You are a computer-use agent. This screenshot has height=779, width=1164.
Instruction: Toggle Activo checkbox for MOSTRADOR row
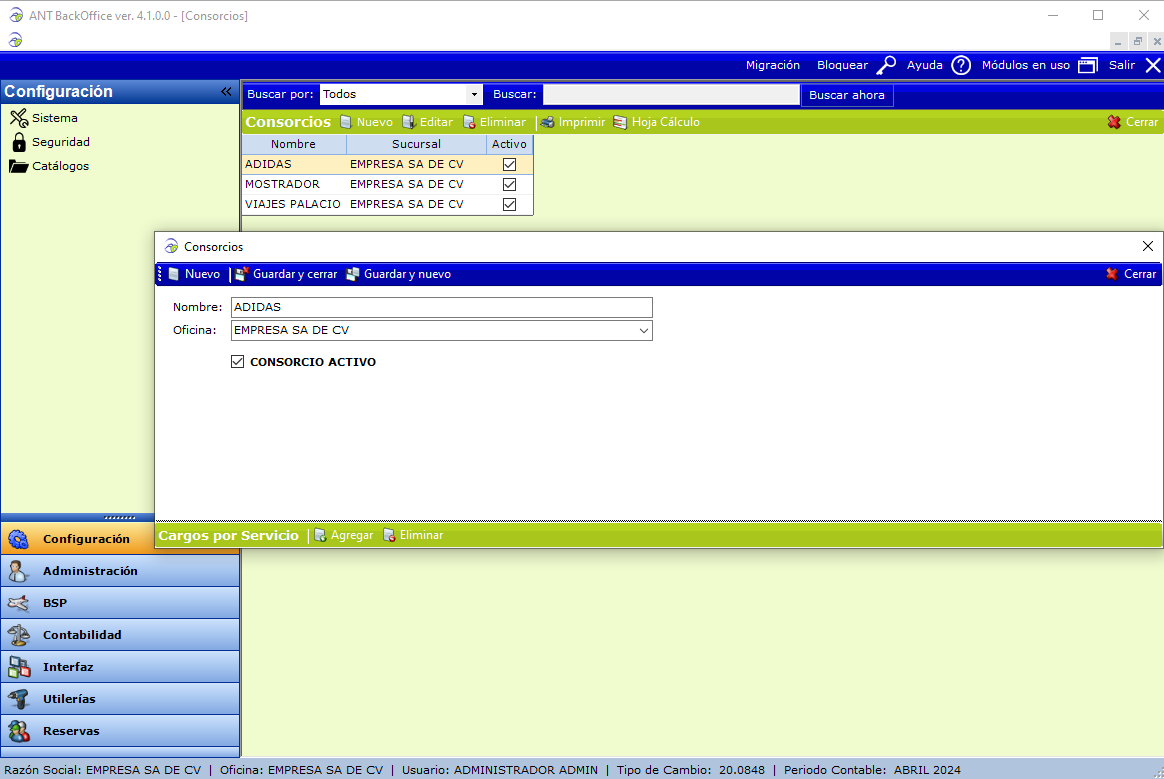click(509, 184)
